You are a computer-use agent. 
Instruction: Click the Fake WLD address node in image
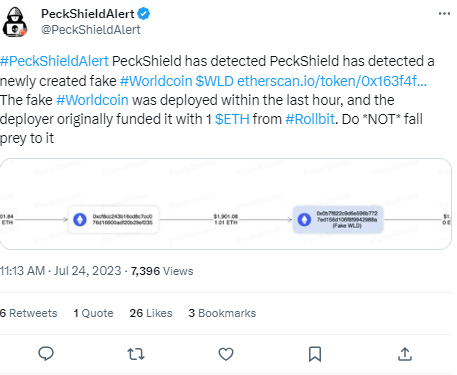(x=338, y=219)
